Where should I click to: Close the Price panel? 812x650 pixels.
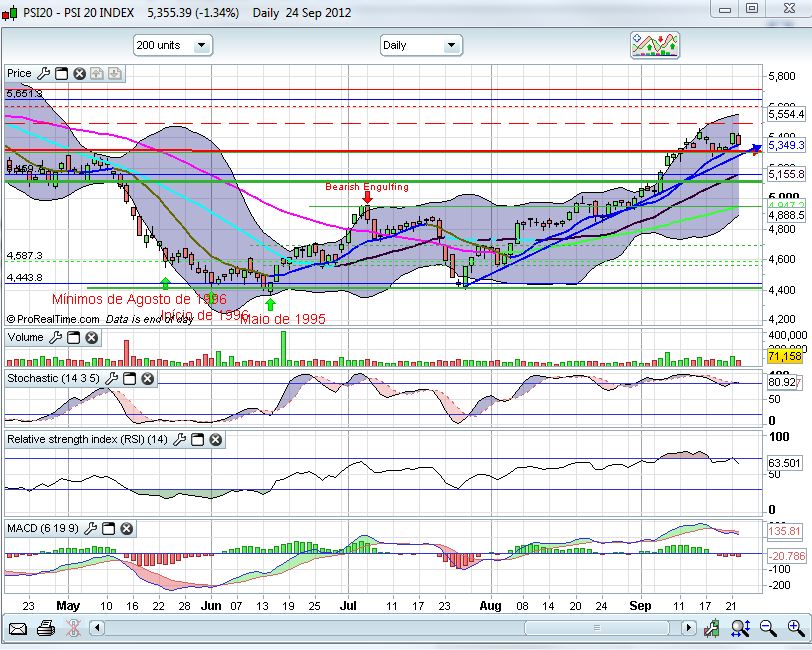click(x=79, y=74)
